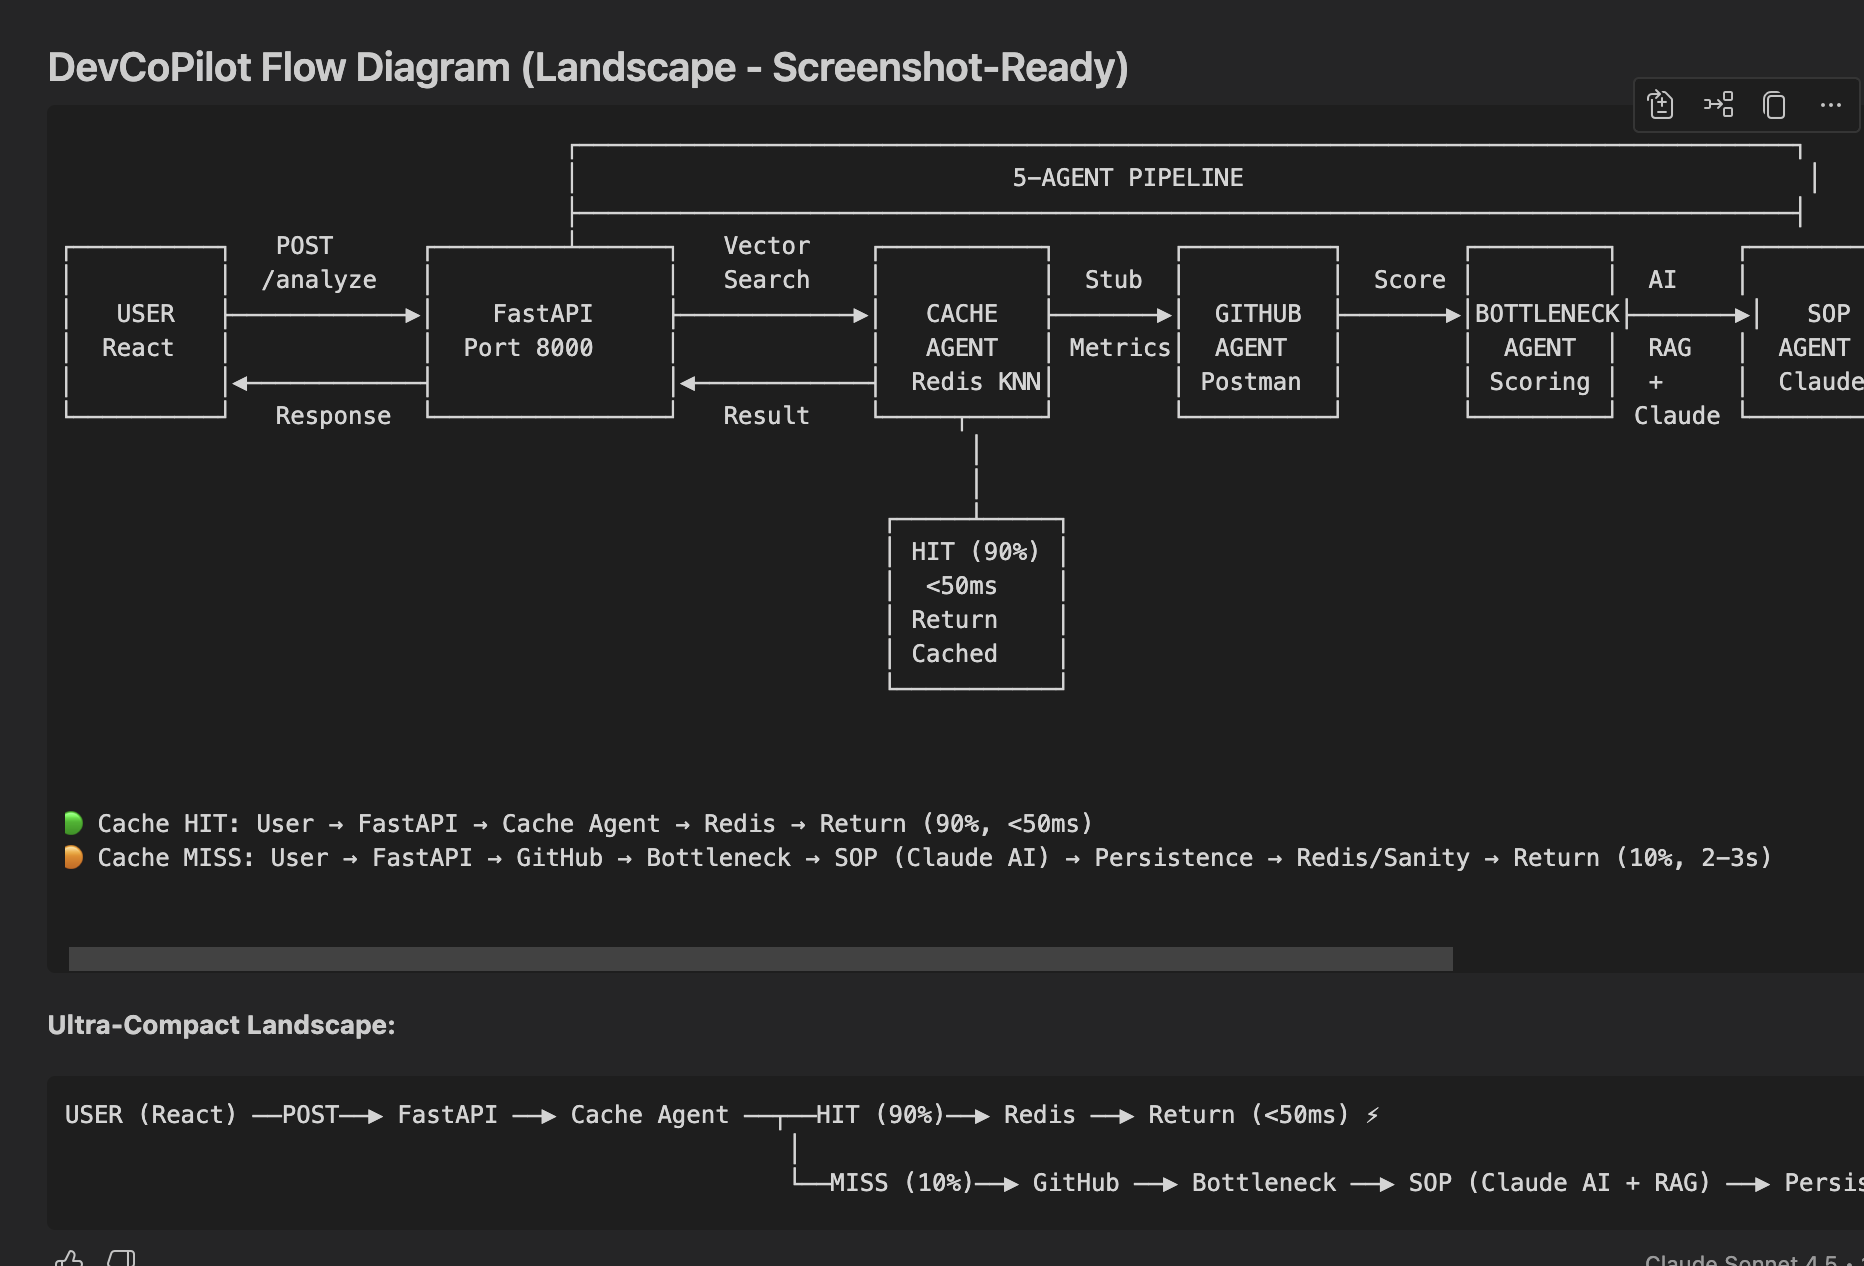Click the flow diagram's horizontal scrollbar
Viewport: 1864px width, 1266px height.
pyautogui.click(x=761, y=959)
